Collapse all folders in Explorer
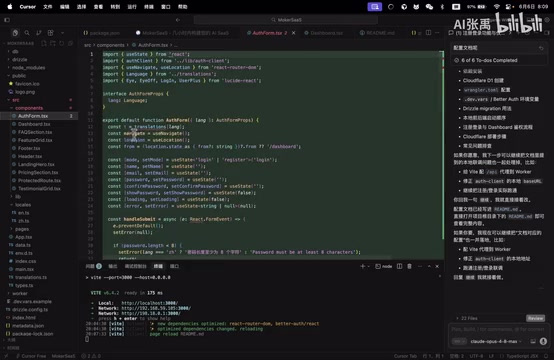 coord(70,43)
